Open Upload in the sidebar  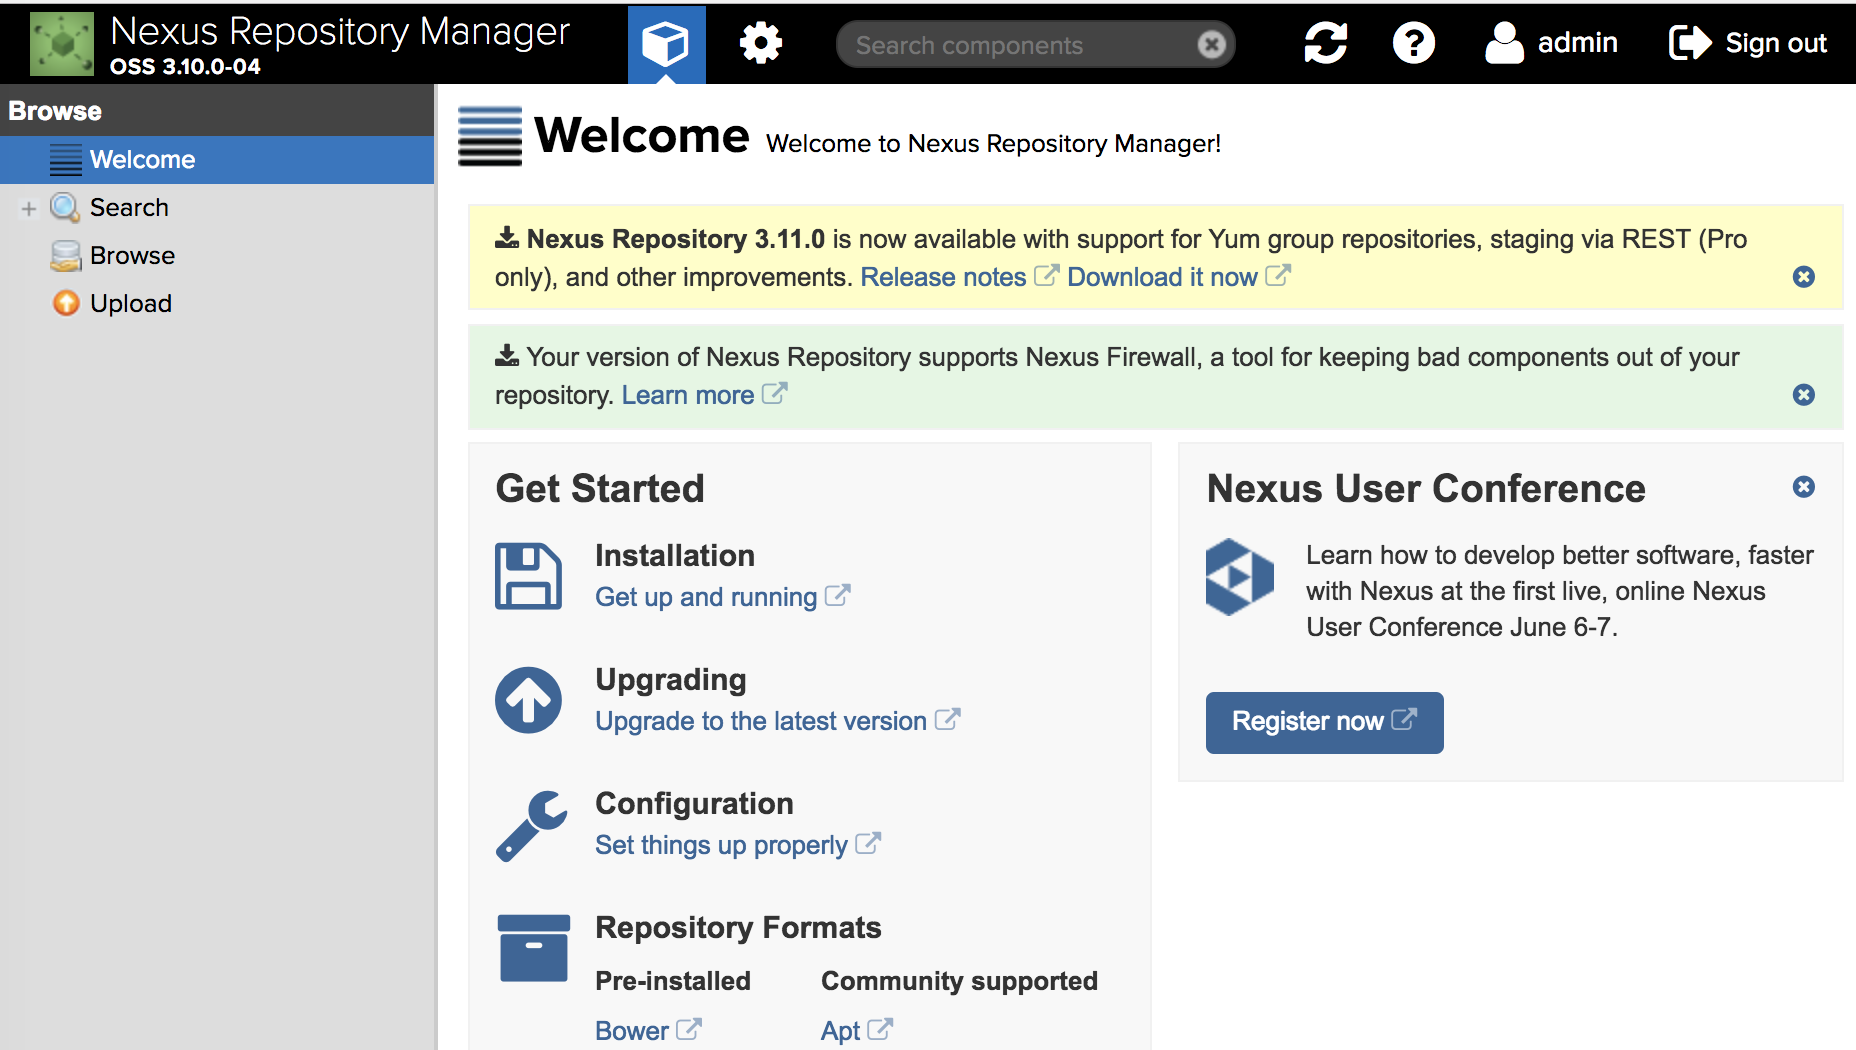131,303
